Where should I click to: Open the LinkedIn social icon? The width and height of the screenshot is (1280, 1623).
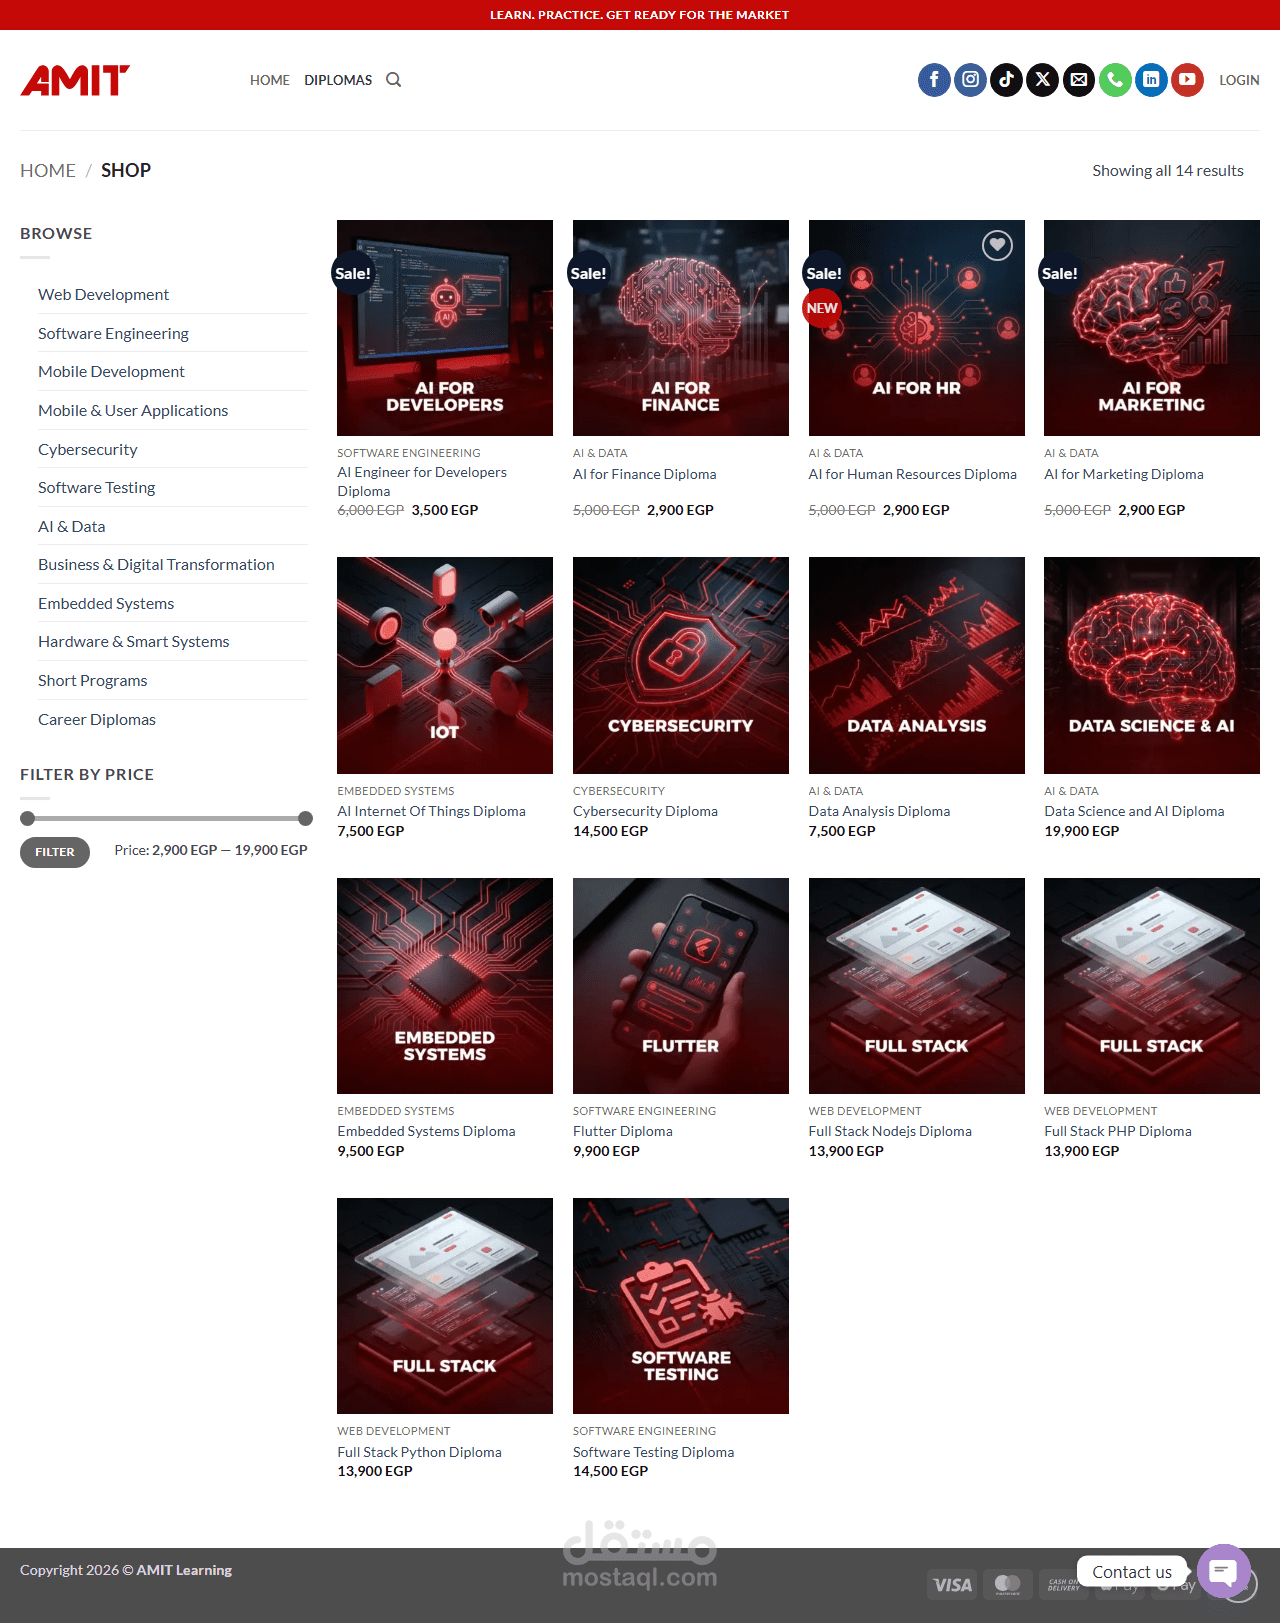[1151, 80]
